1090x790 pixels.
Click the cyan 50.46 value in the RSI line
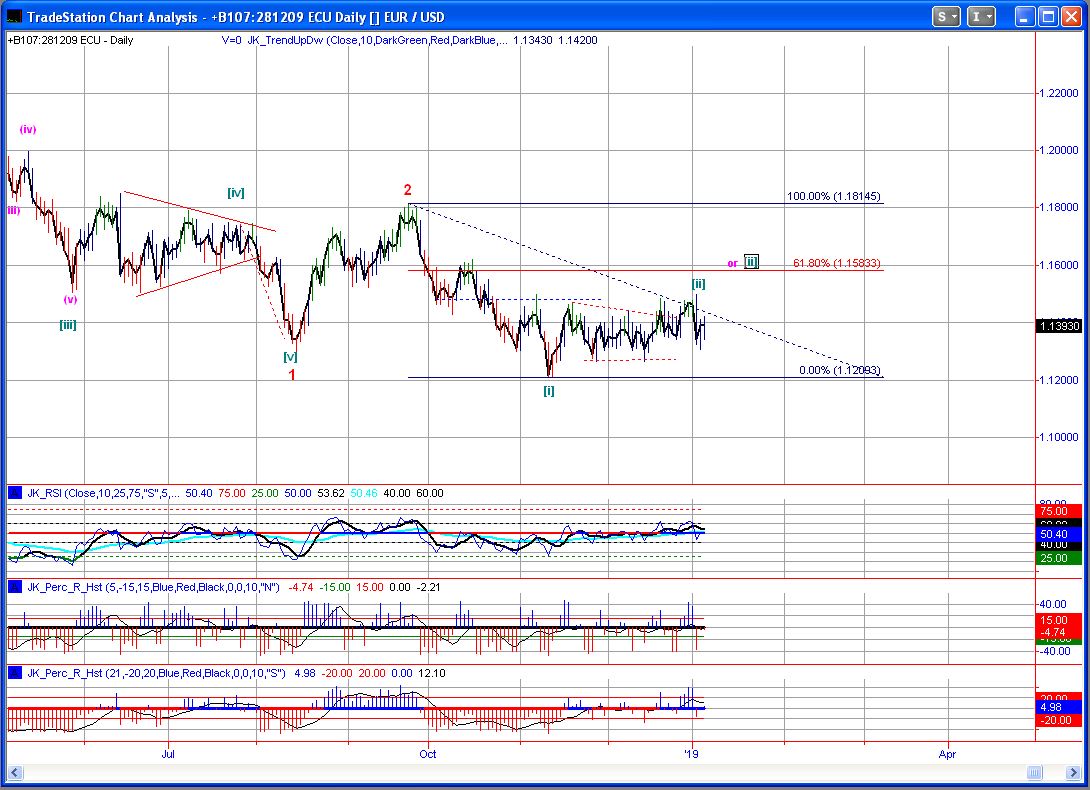(x=364, y=493)
